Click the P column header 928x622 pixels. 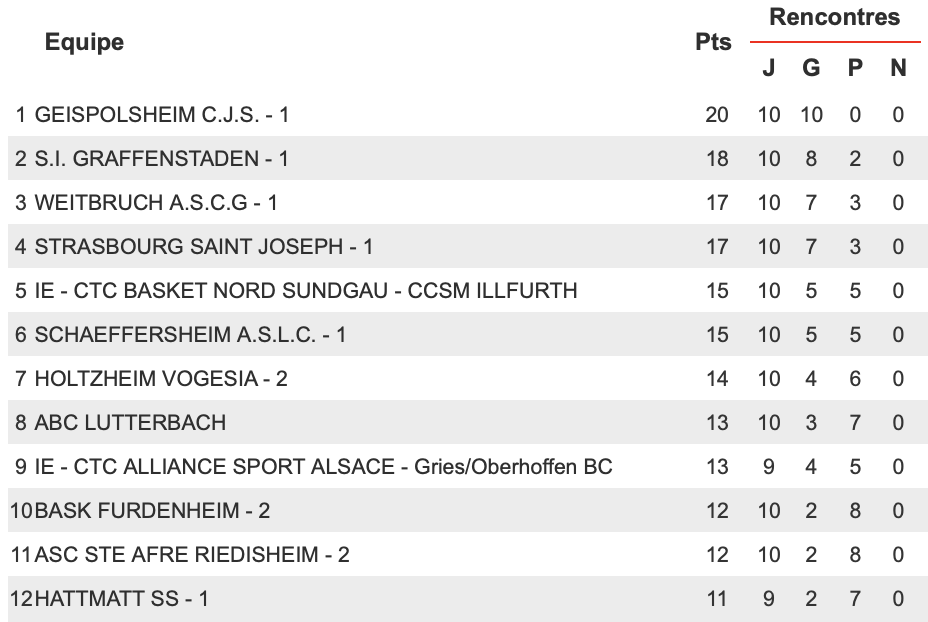[x=855, y=67]
